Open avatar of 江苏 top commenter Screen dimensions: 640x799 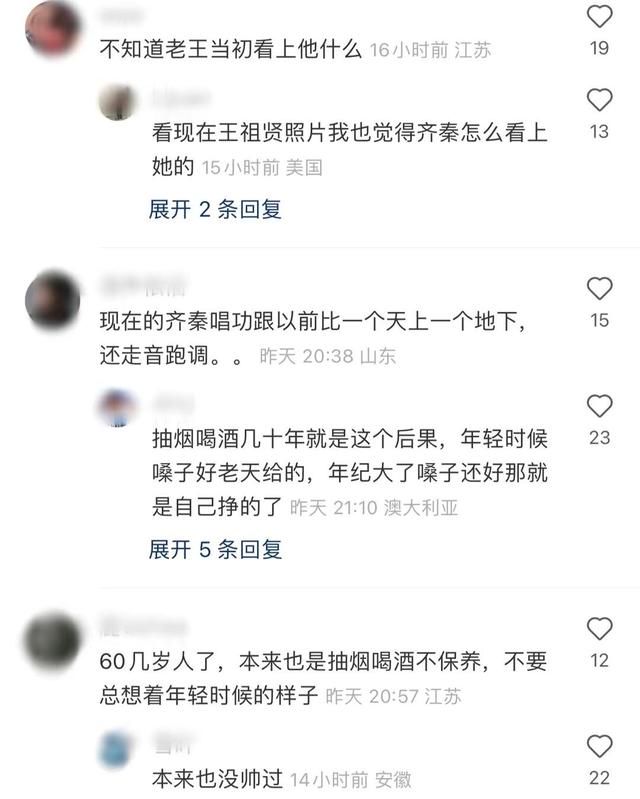[53, 28]
